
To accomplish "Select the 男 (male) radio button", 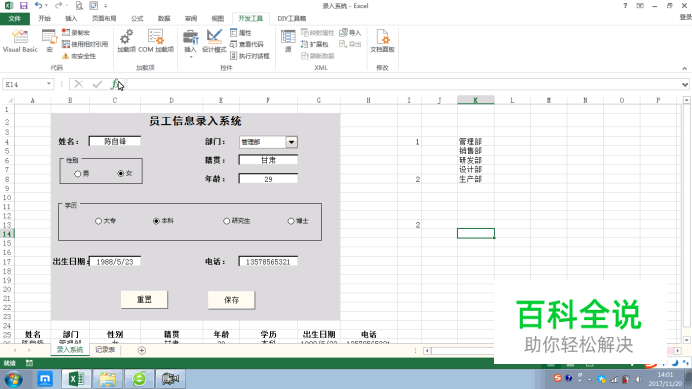I will [78, 174].
